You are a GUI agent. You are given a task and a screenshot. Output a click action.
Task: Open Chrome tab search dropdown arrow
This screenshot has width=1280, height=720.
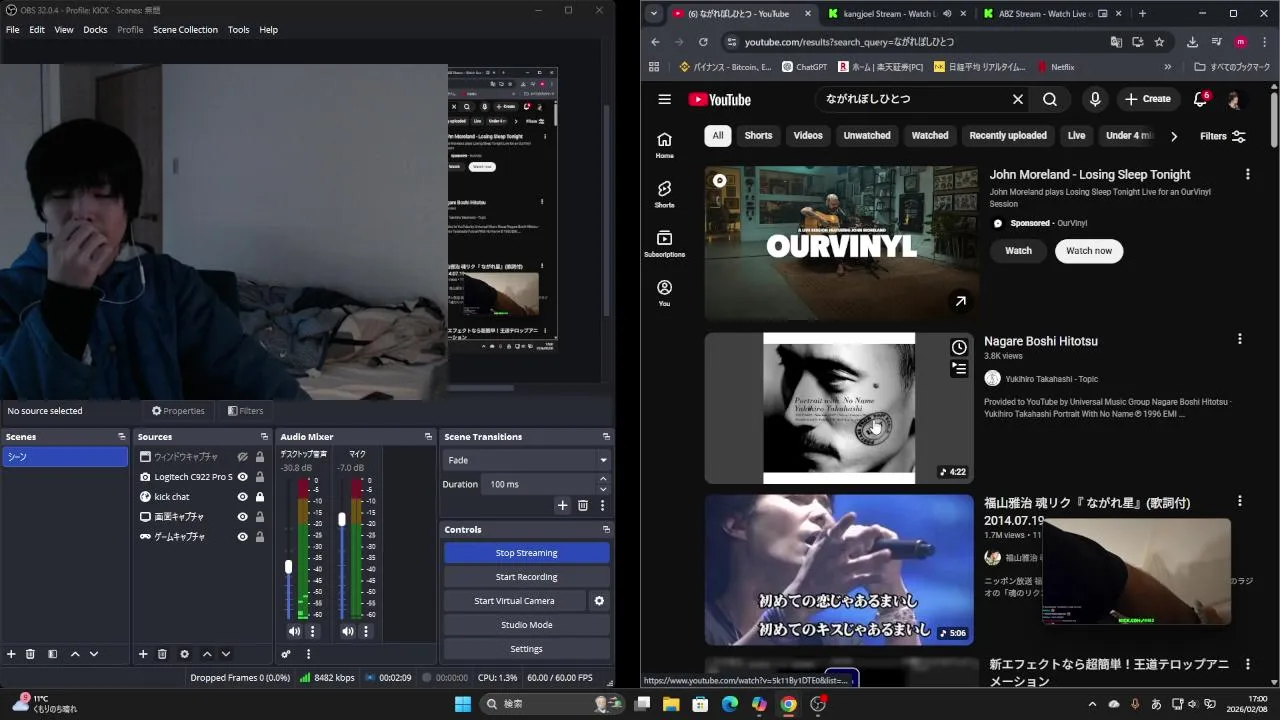(654, 14)
